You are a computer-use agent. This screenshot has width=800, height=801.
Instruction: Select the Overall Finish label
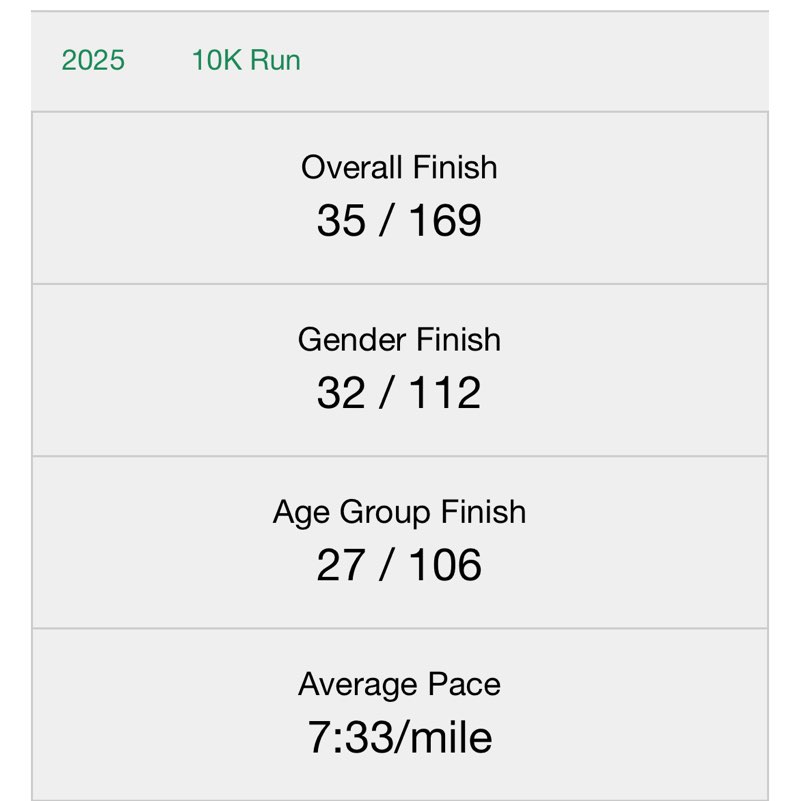tap(399, 167)
